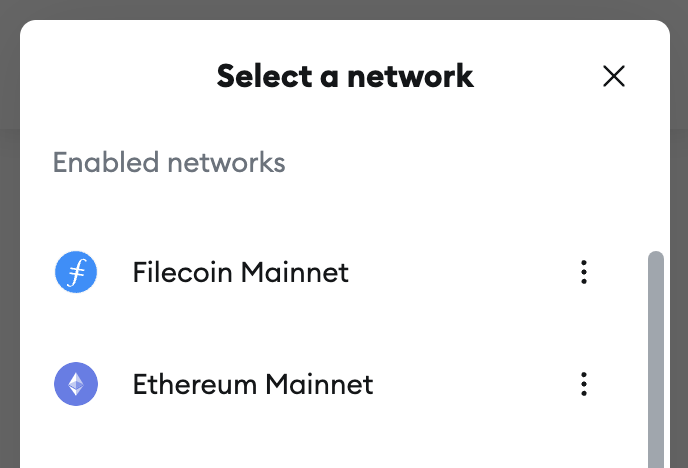Click the Select a network title

click(345, 76)
